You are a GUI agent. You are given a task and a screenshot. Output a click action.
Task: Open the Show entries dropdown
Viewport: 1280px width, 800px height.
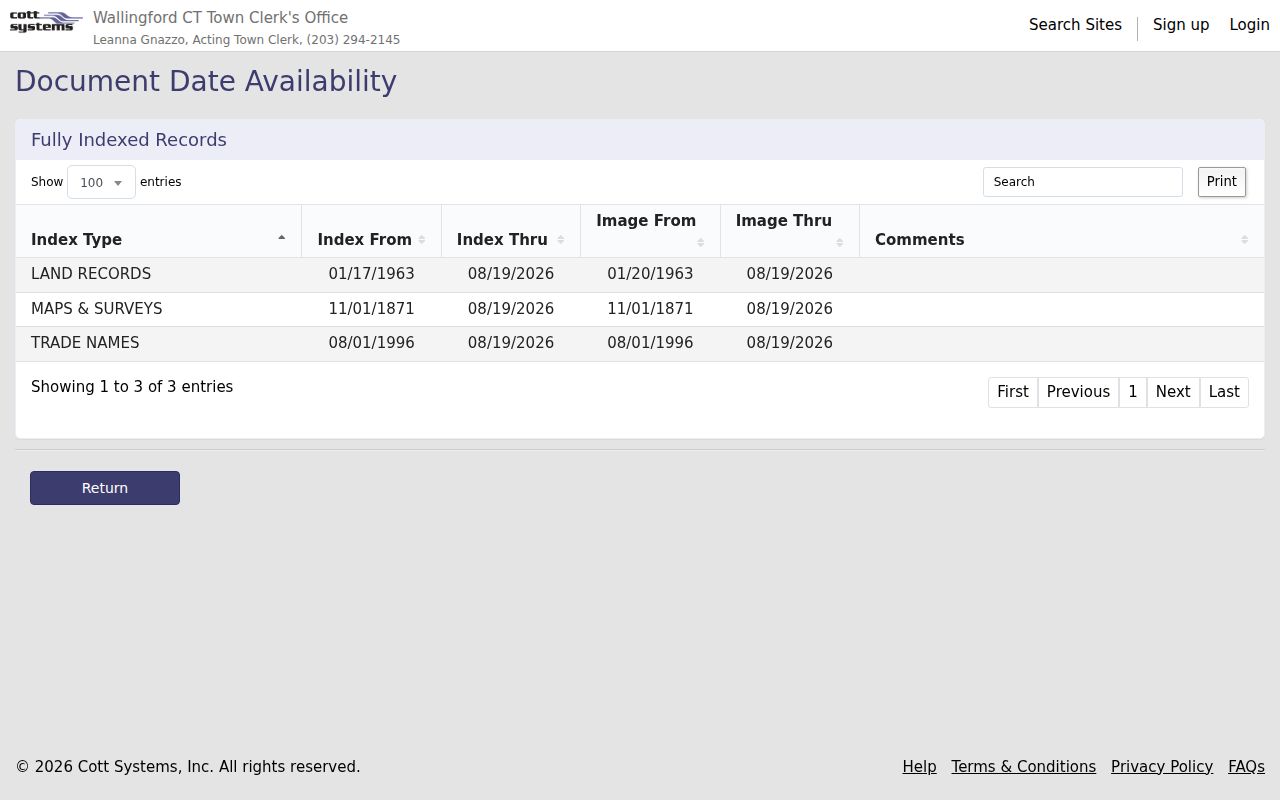(x=101, y=182)
